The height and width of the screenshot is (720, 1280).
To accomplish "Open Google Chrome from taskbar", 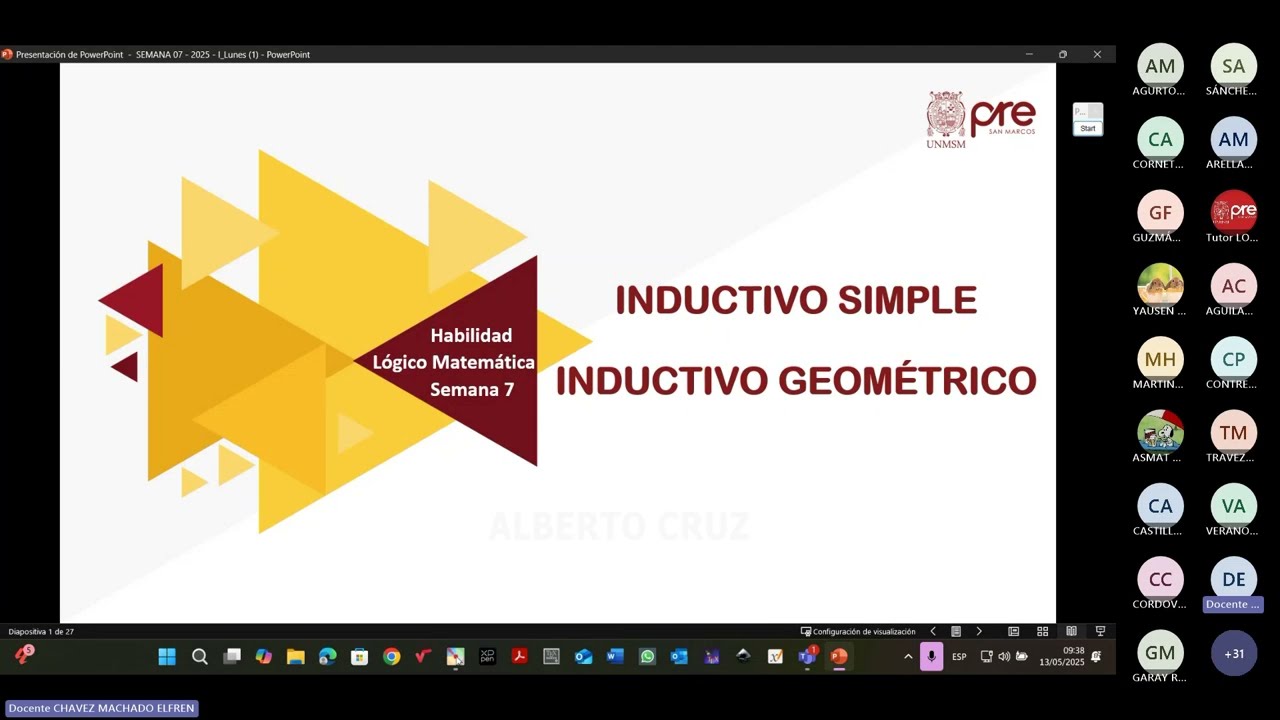I will [392, 656].
